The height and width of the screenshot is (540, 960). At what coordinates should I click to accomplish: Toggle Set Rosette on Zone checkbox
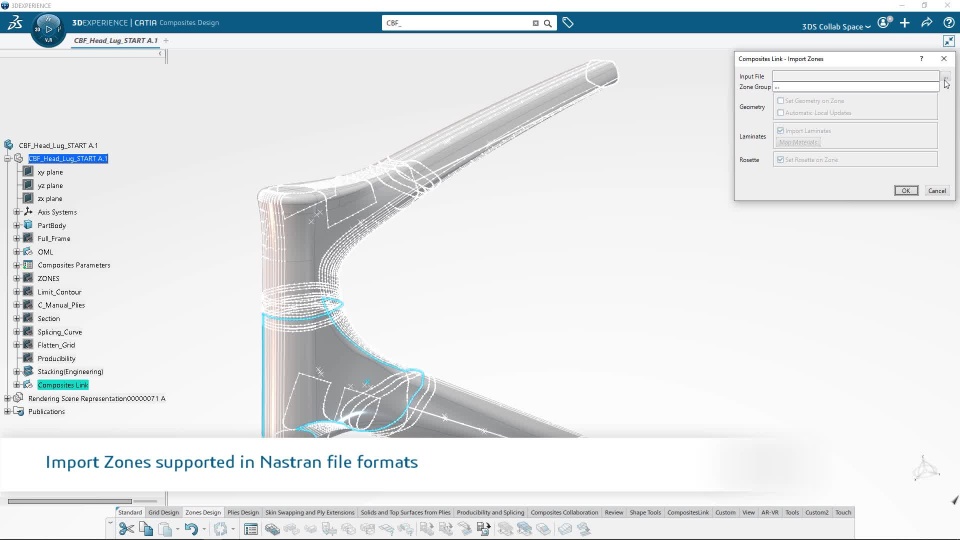tap(781, 159)
